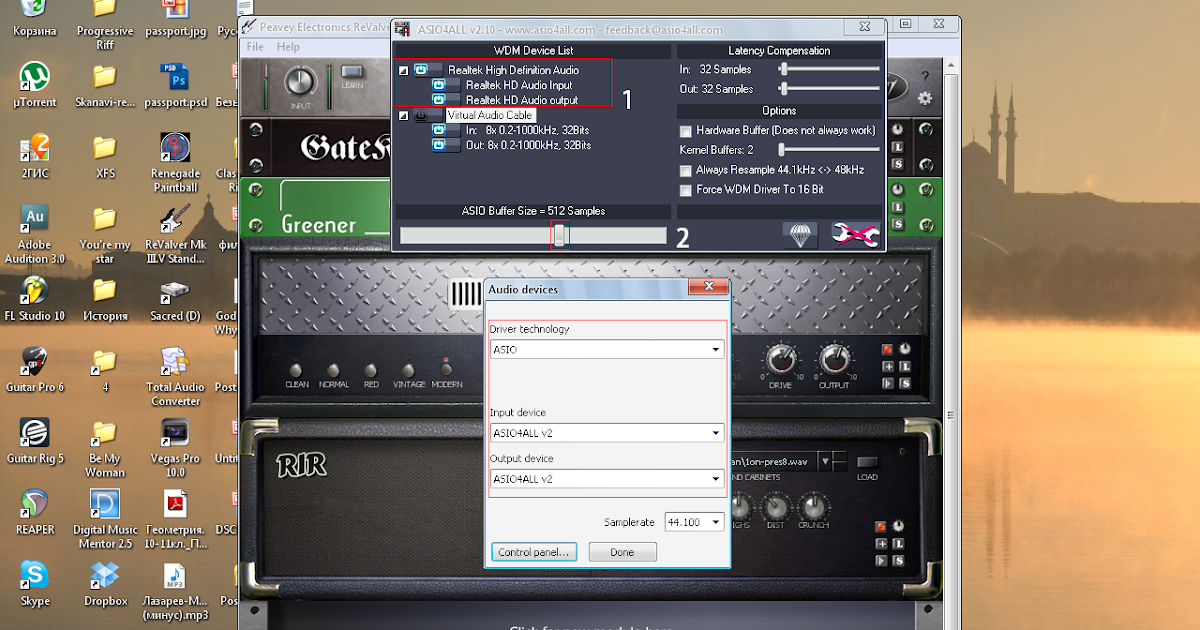Click the ASIO Buffer Size slider handle
Viewport: 1200px width, 630px height.
[x=560, y=235]
